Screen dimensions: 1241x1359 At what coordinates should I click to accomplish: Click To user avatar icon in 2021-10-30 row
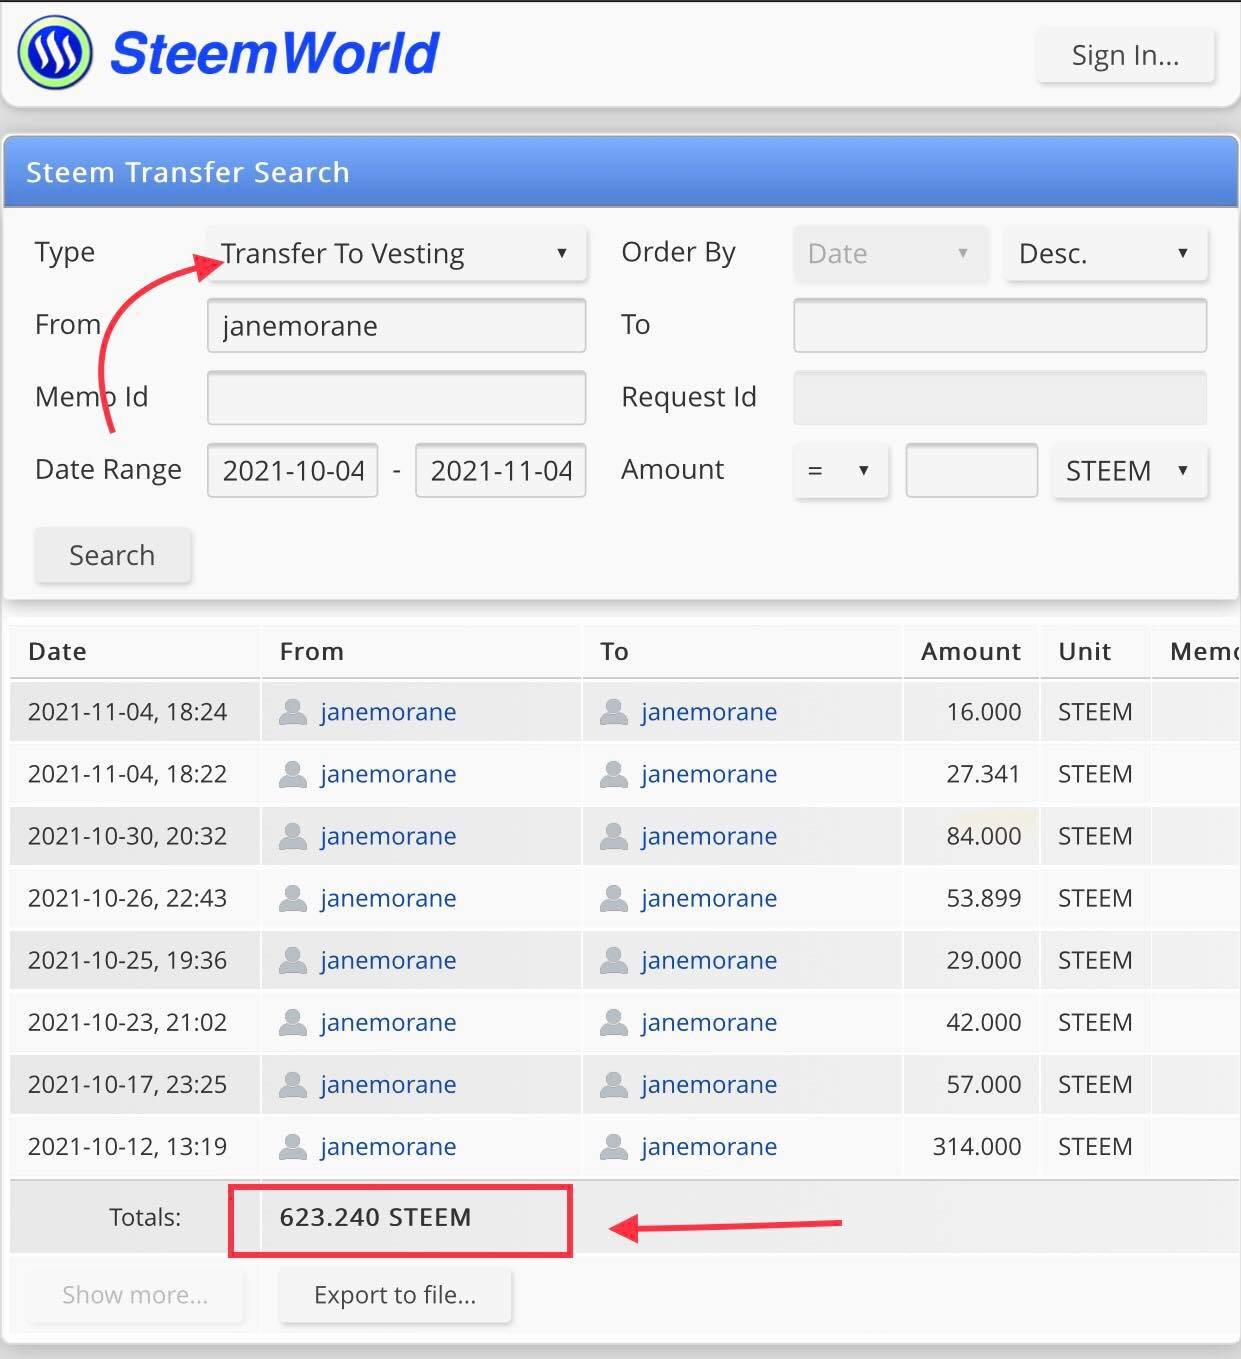614,836
